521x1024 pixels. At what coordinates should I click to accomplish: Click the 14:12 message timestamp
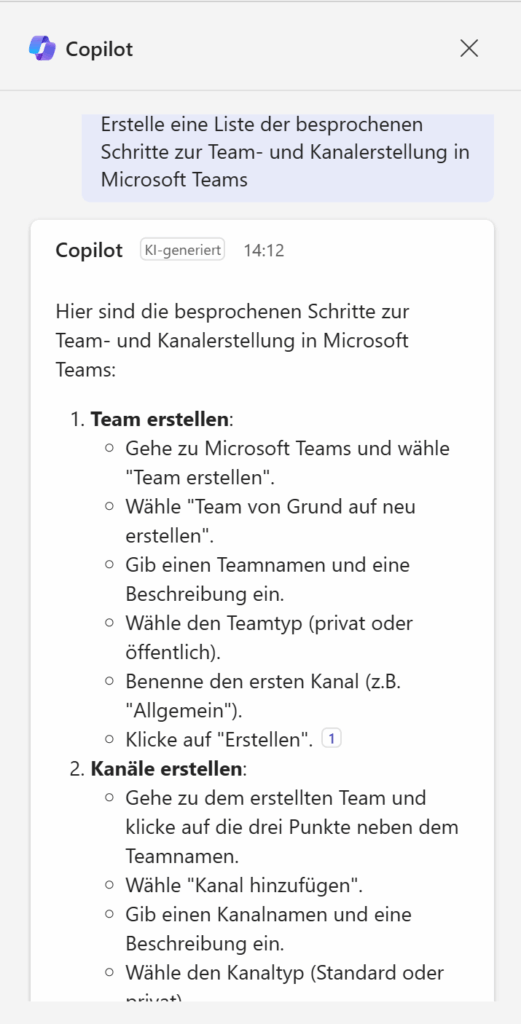(264, 250)
